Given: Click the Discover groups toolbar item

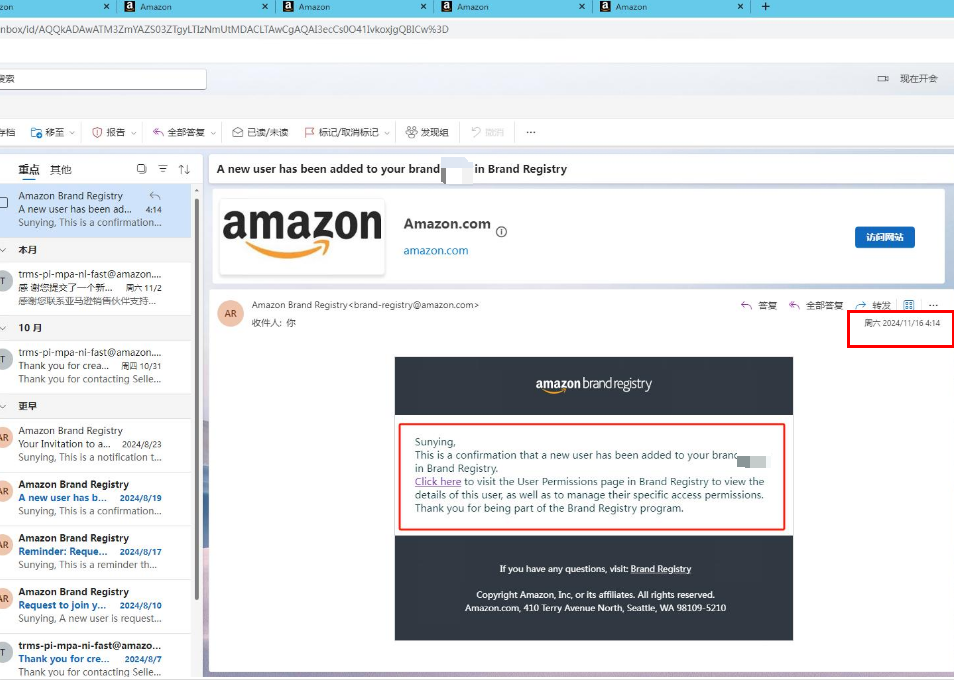Looking at the screenshot, I should (427, 132).
